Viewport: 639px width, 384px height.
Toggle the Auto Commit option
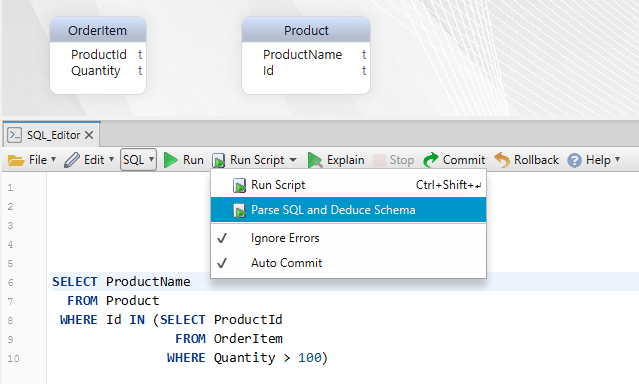[348, 263]
